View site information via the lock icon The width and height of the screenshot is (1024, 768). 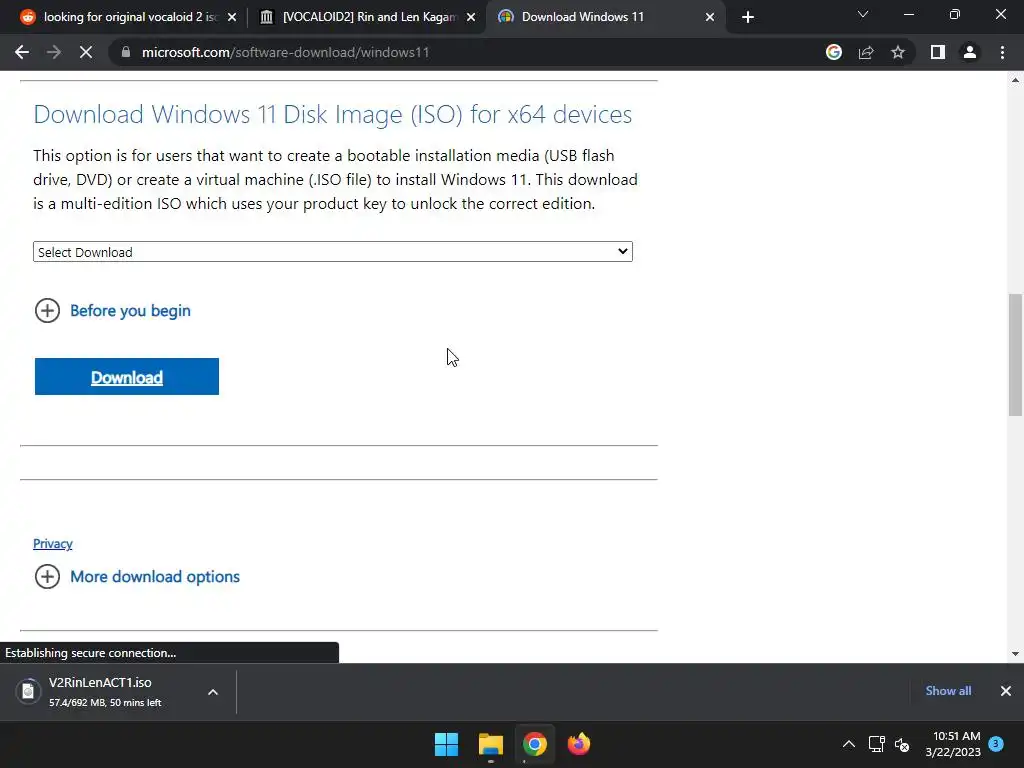125,52
